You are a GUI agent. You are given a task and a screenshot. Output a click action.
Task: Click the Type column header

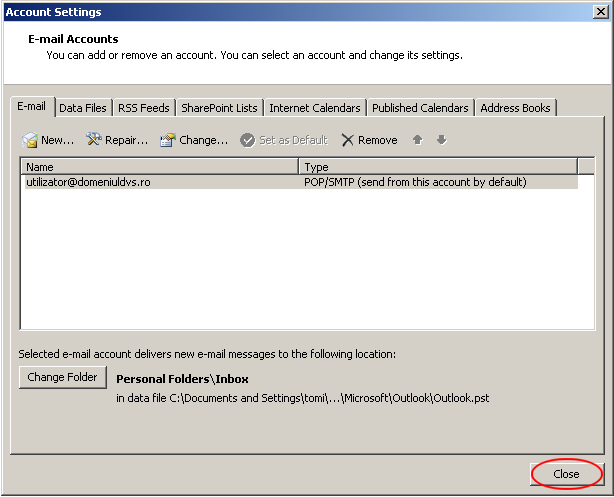click(438, 167)
